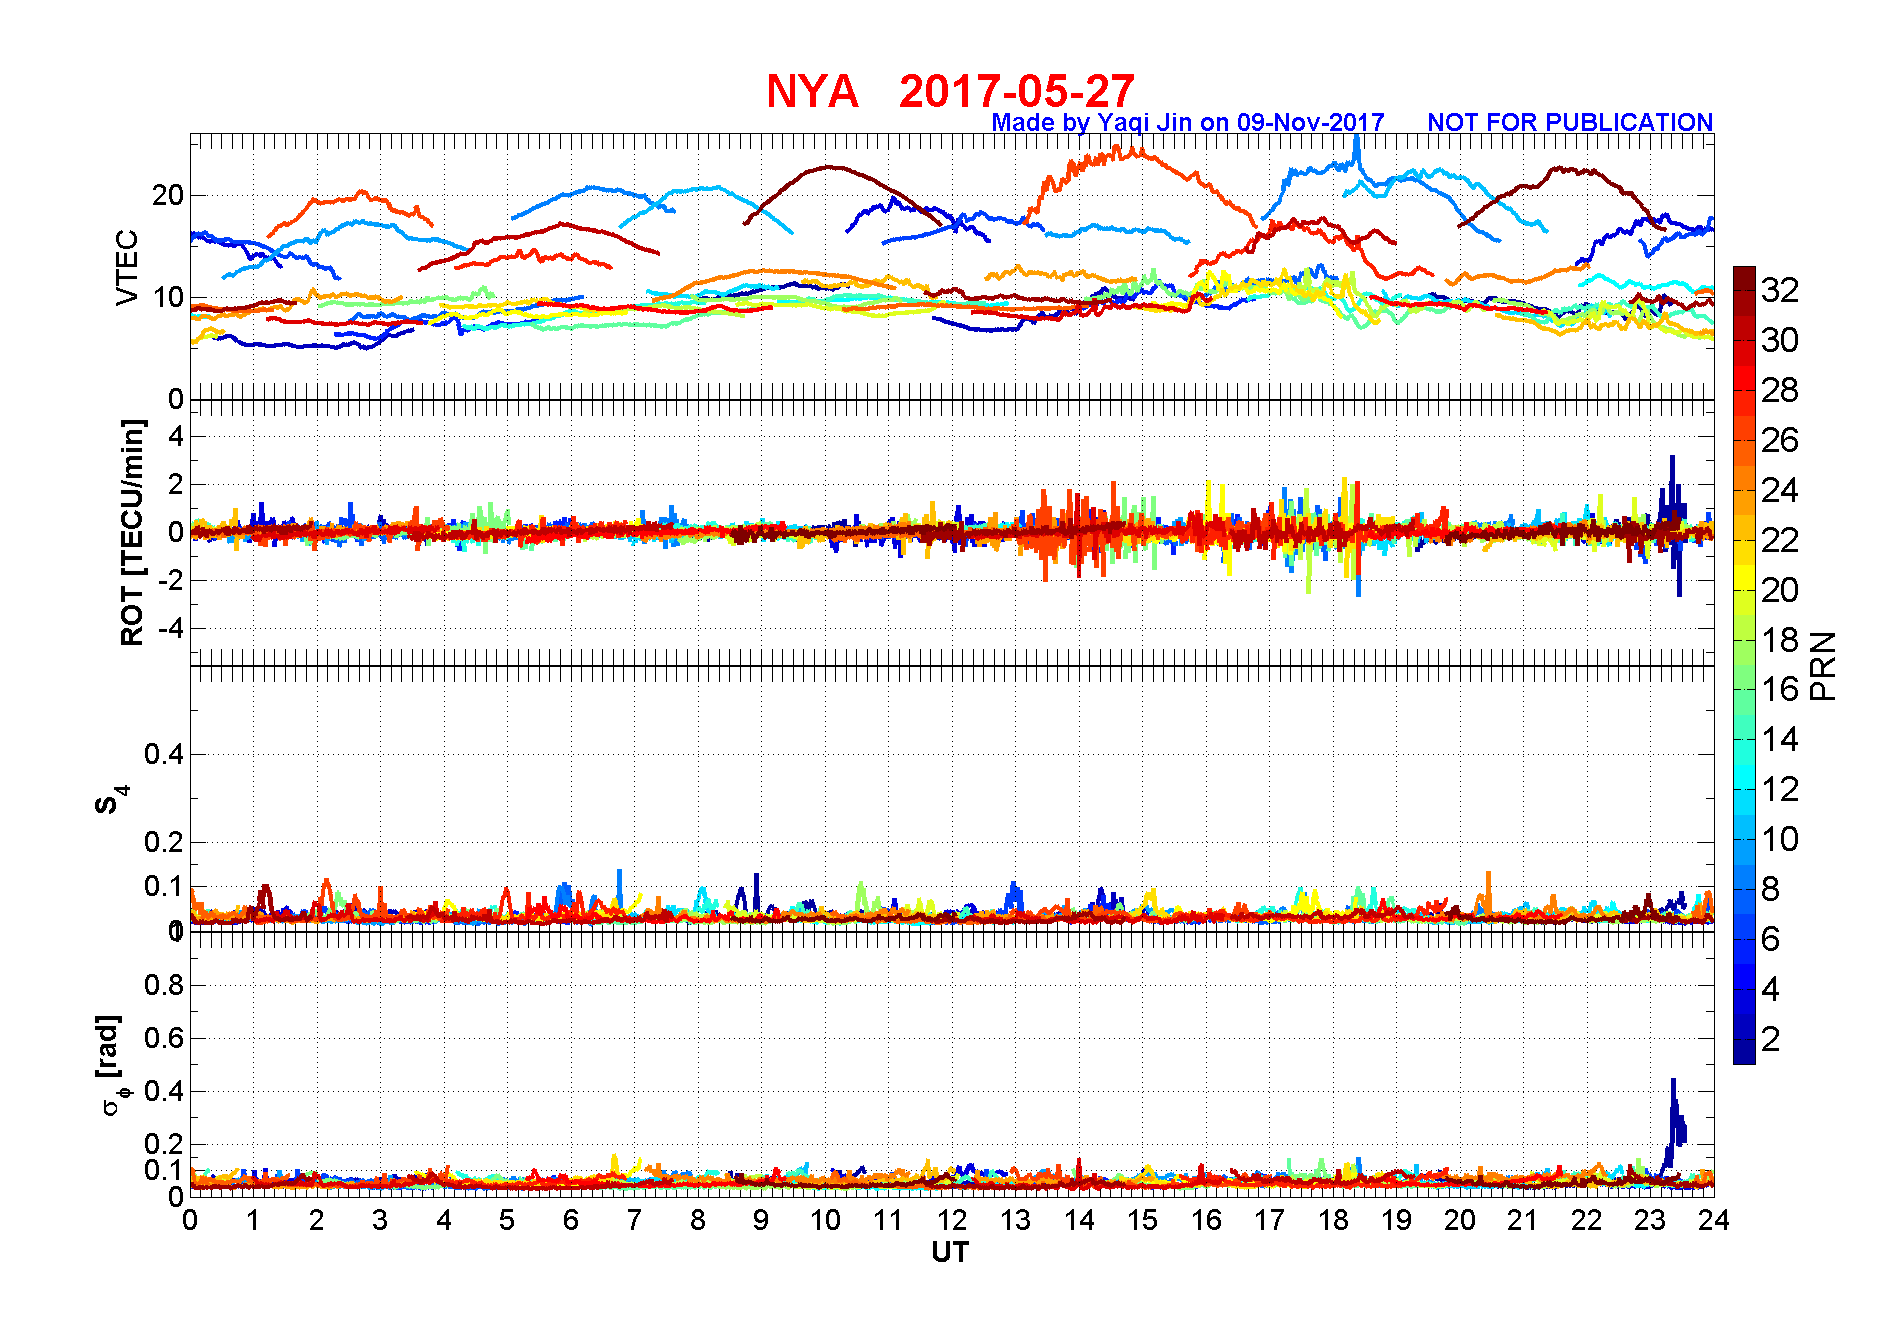Click the PRN colorbar at value 32
This screenshot has height=1330, width=1904.
[1744, 290]
